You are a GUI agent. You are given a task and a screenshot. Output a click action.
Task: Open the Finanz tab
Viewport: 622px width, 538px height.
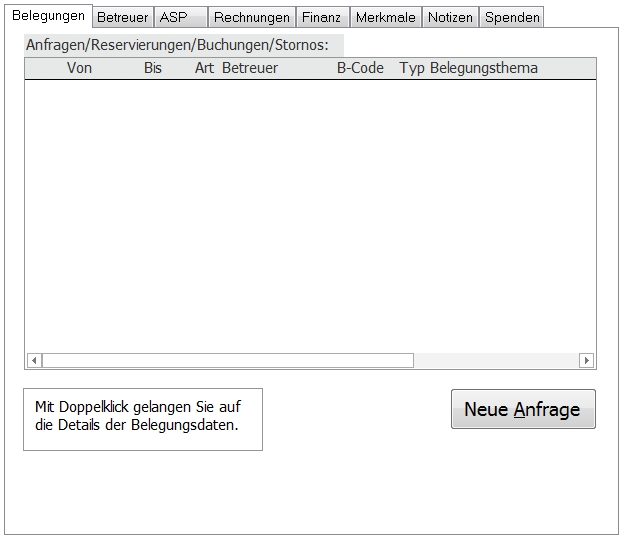click(321, 17)
